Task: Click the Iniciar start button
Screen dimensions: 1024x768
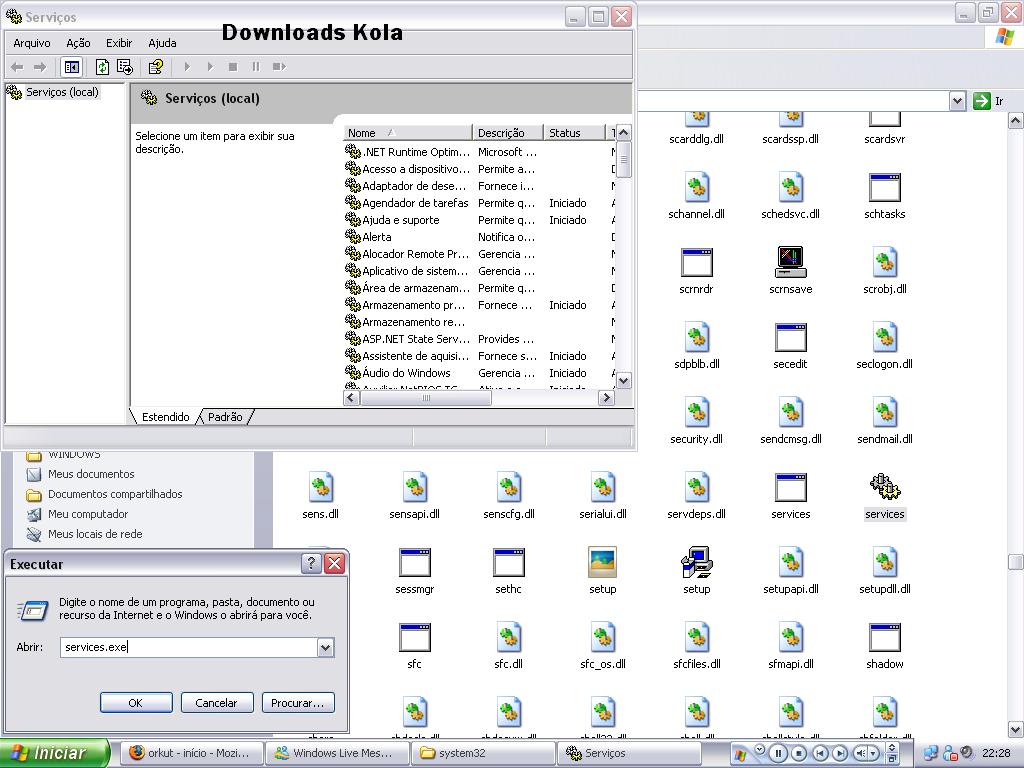Action: click(54, 753)
